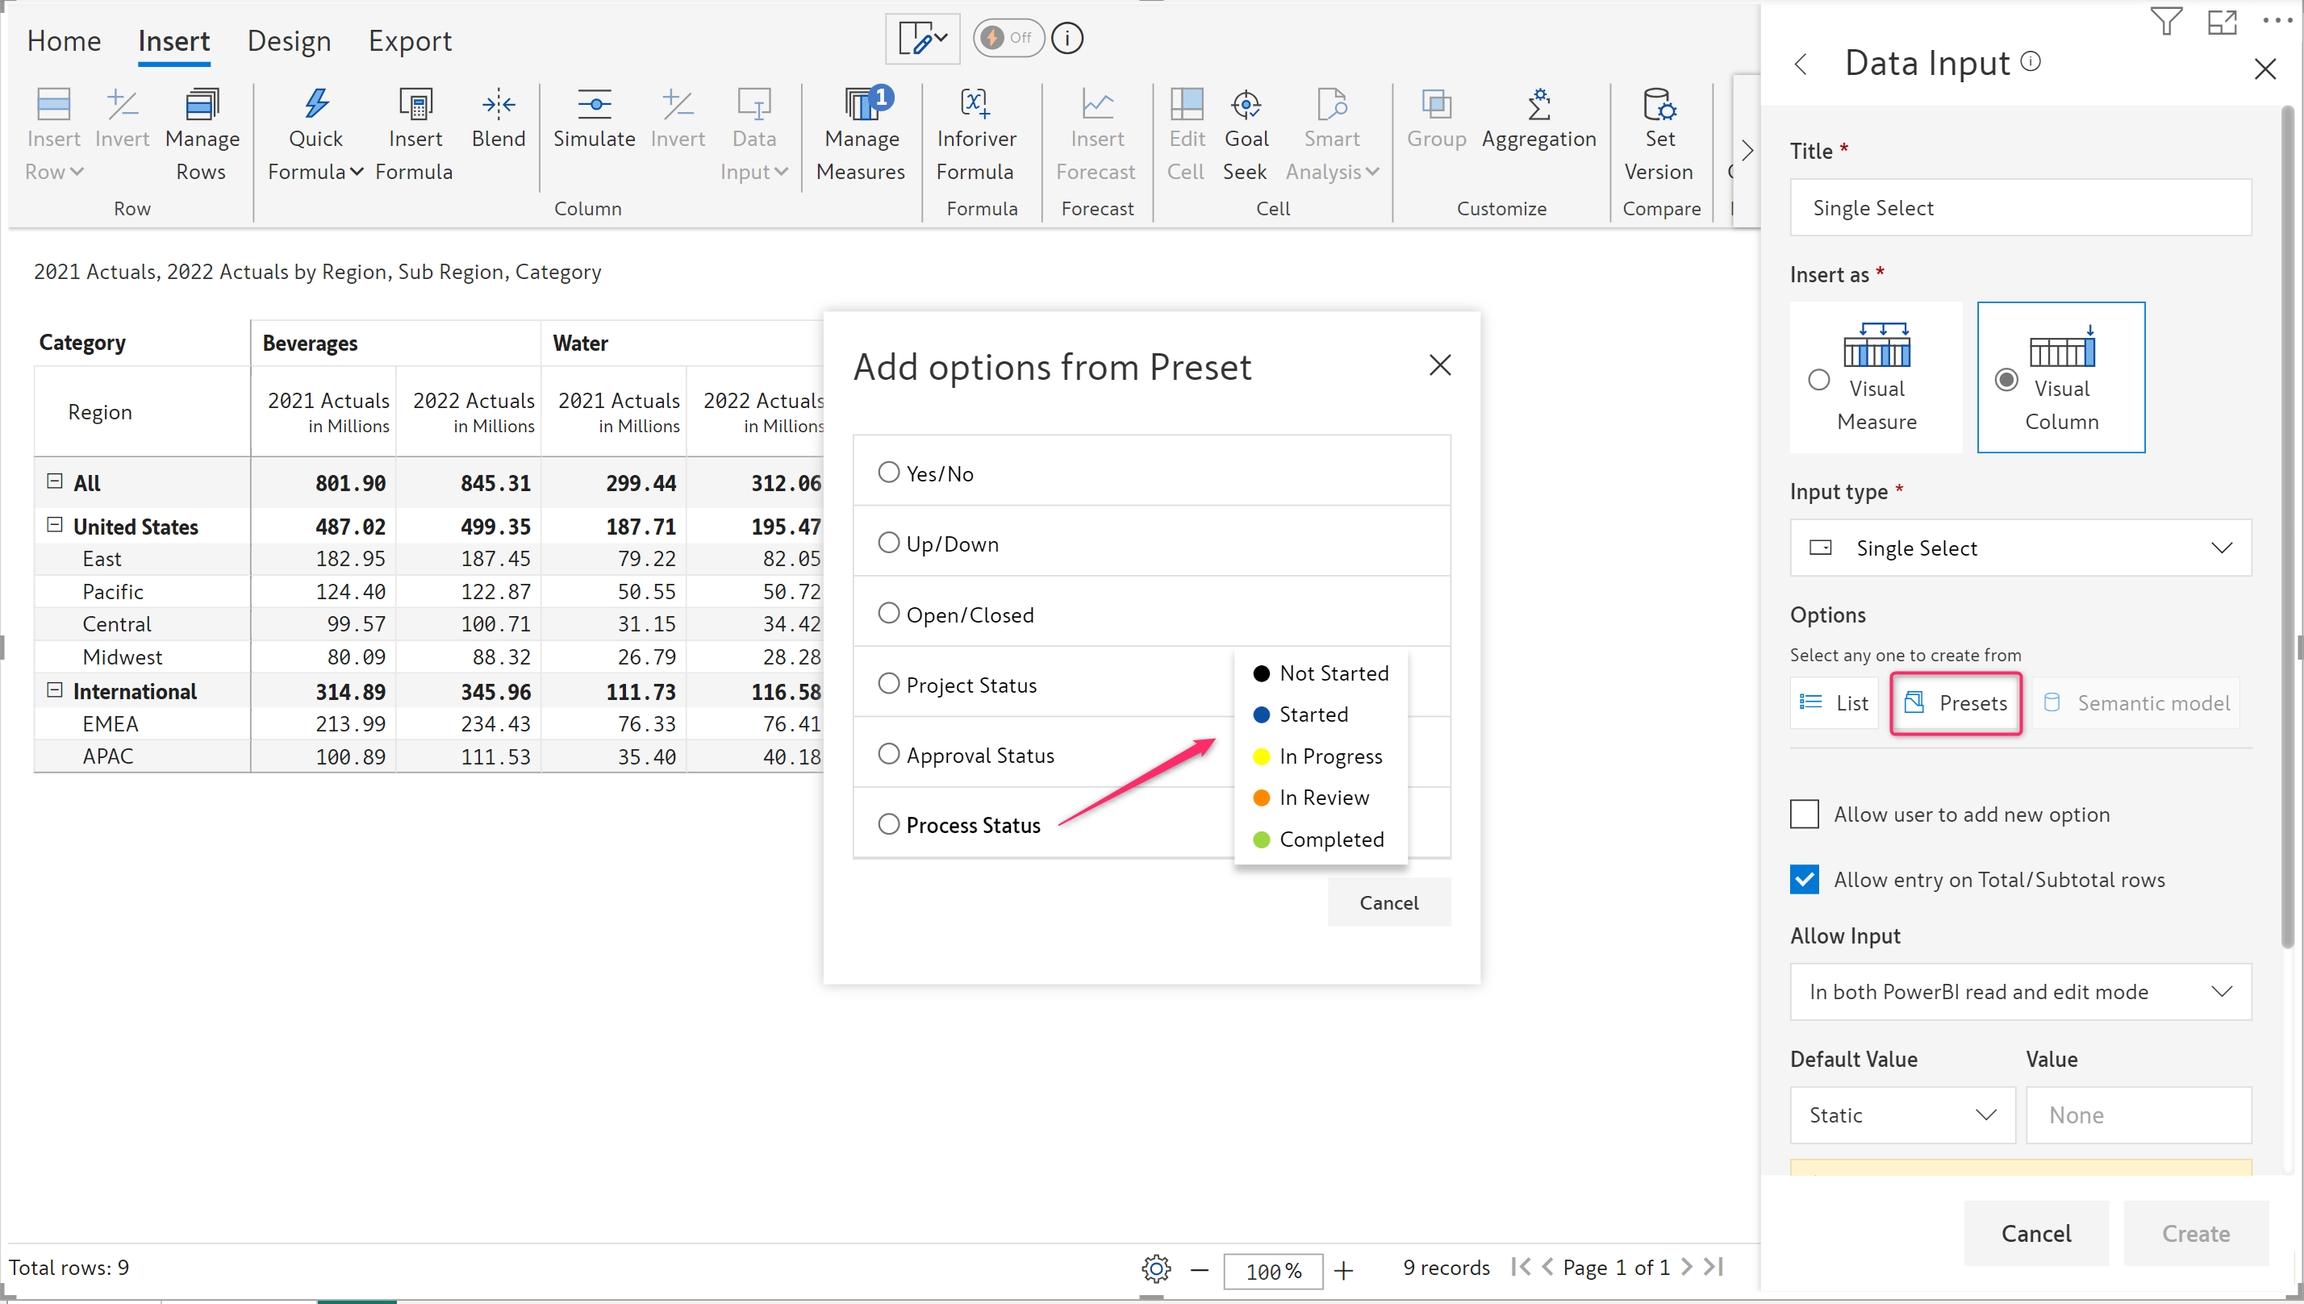Select the Simulate column tool
This screenshot has width=2304, height=1304.
coord(594,105)
